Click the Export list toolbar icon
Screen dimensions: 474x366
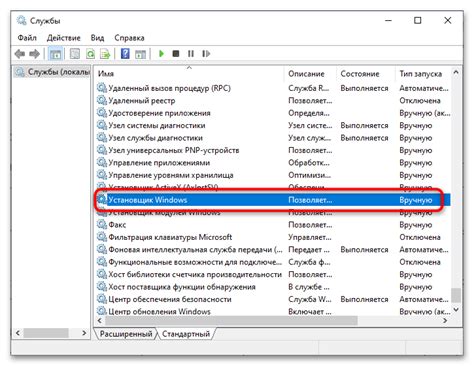pyautogui.click(x=105, y=54)
